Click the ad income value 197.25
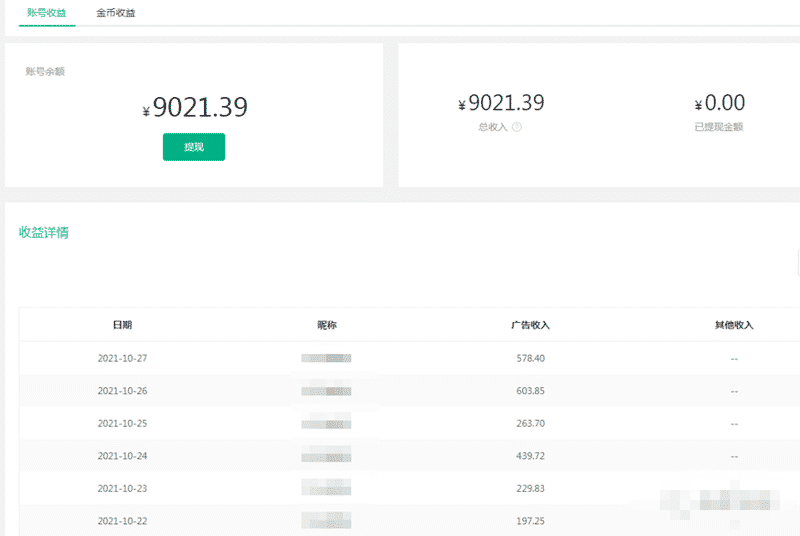 pos(531,521)
